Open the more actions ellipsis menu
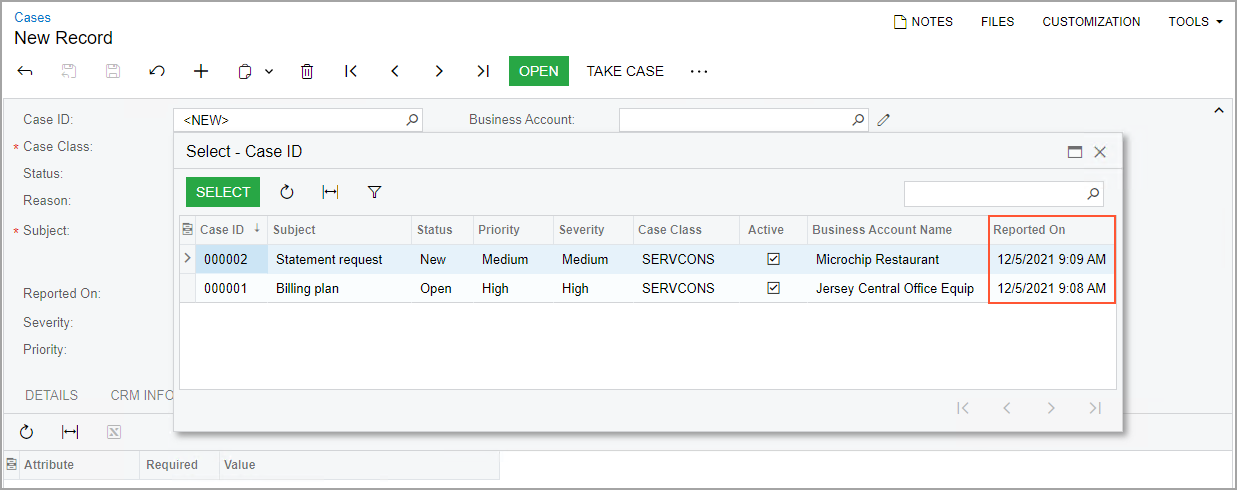Image resolution: width=1237 pixels, height=490 pixels. (699, 71)
